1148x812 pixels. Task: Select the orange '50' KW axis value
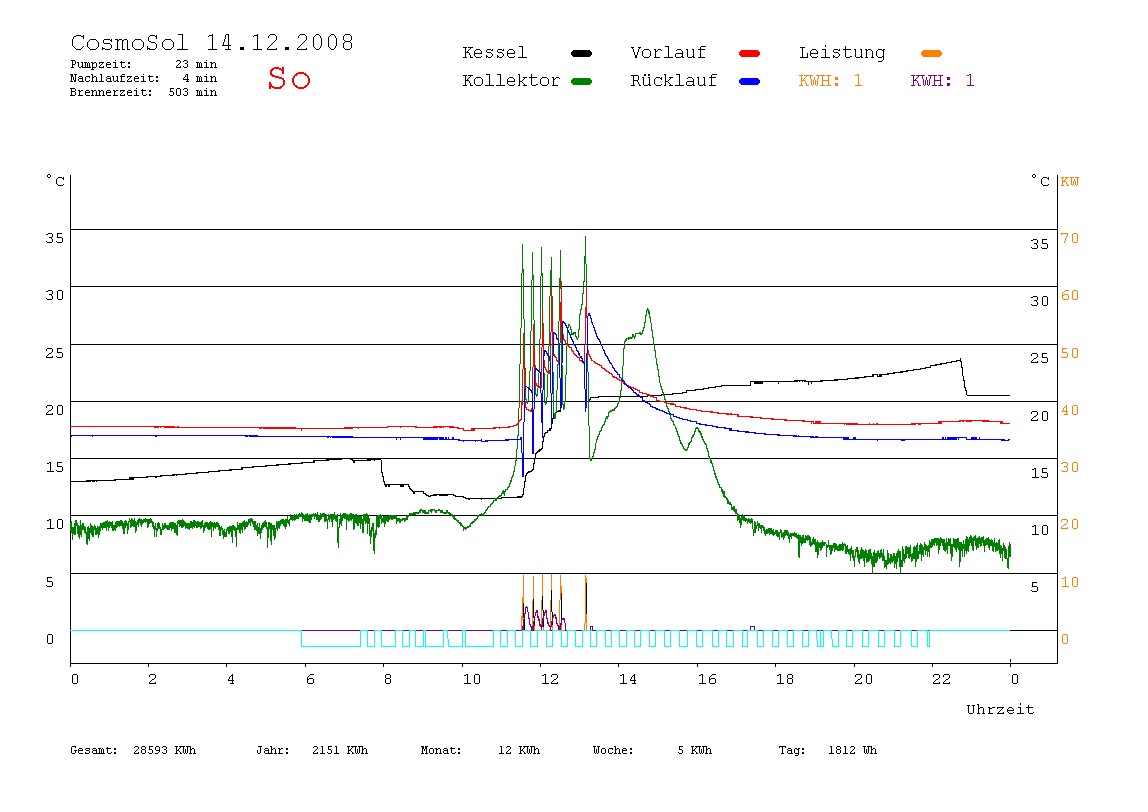1070,353
